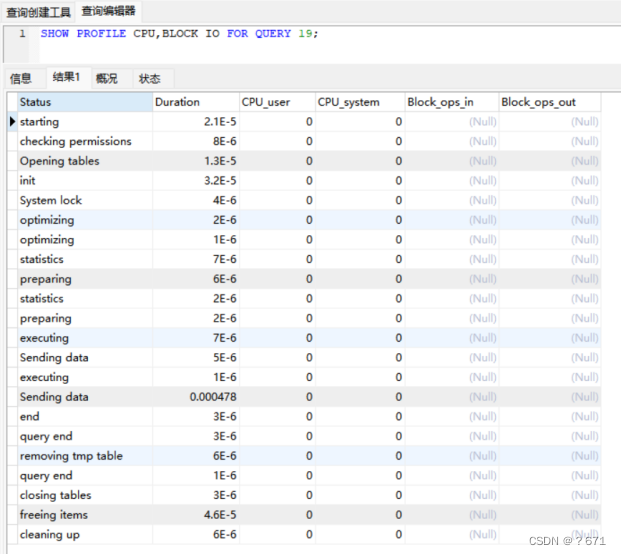Open the 概况 tab

pos(106,78)
